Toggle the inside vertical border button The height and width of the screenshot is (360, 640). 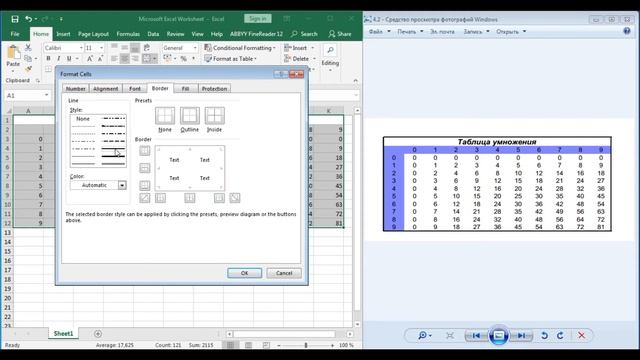point(190,198)
